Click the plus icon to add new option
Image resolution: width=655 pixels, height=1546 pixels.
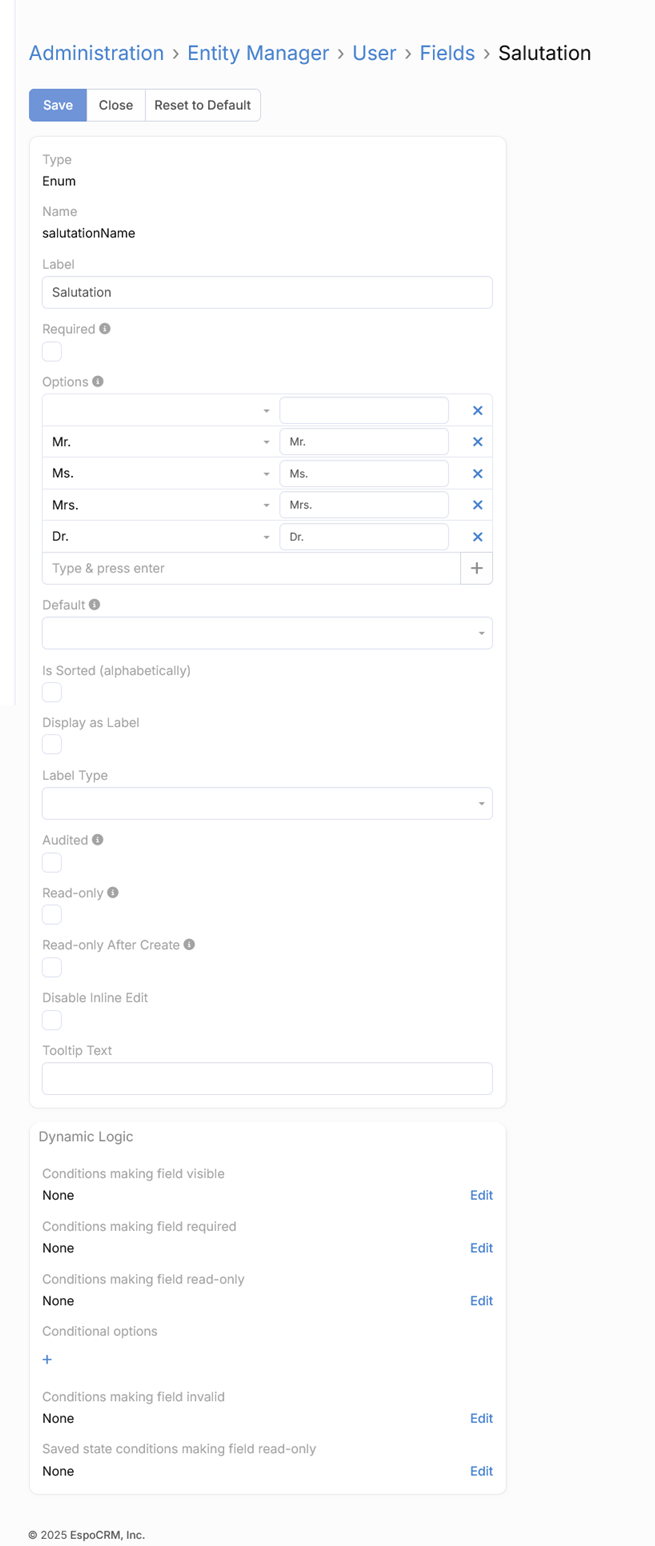[x=476, y=568]
